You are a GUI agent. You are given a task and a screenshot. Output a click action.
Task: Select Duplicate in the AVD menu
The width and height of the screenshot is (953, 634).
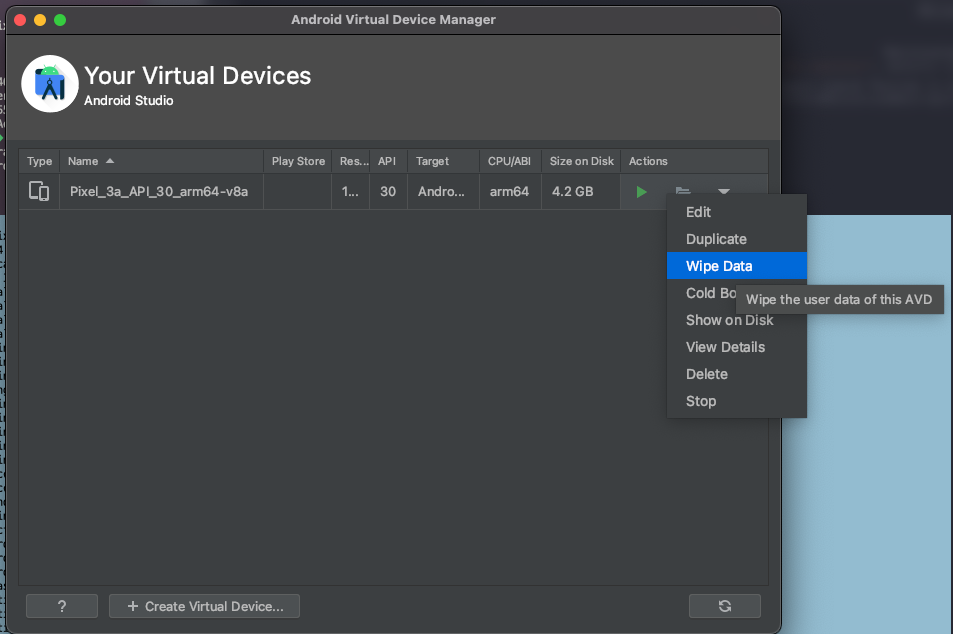click(737, 239)
